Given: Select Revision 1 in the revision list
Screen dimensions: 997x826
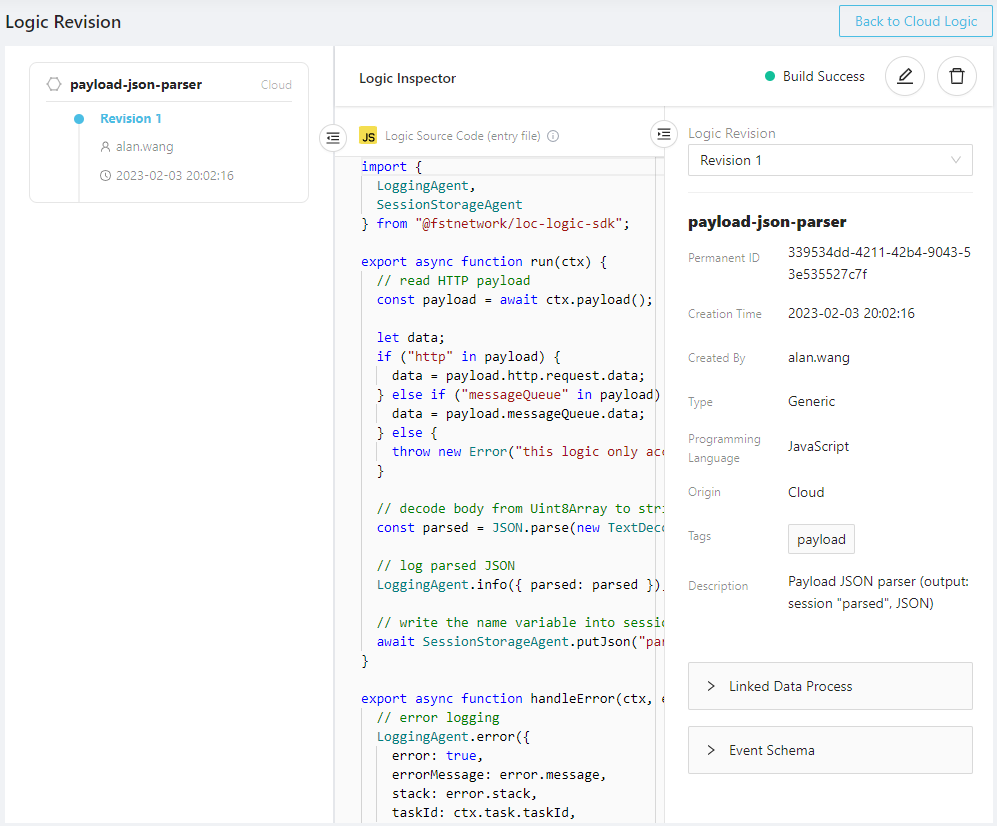Looking at the screenshot, I should tap(131, 119).
